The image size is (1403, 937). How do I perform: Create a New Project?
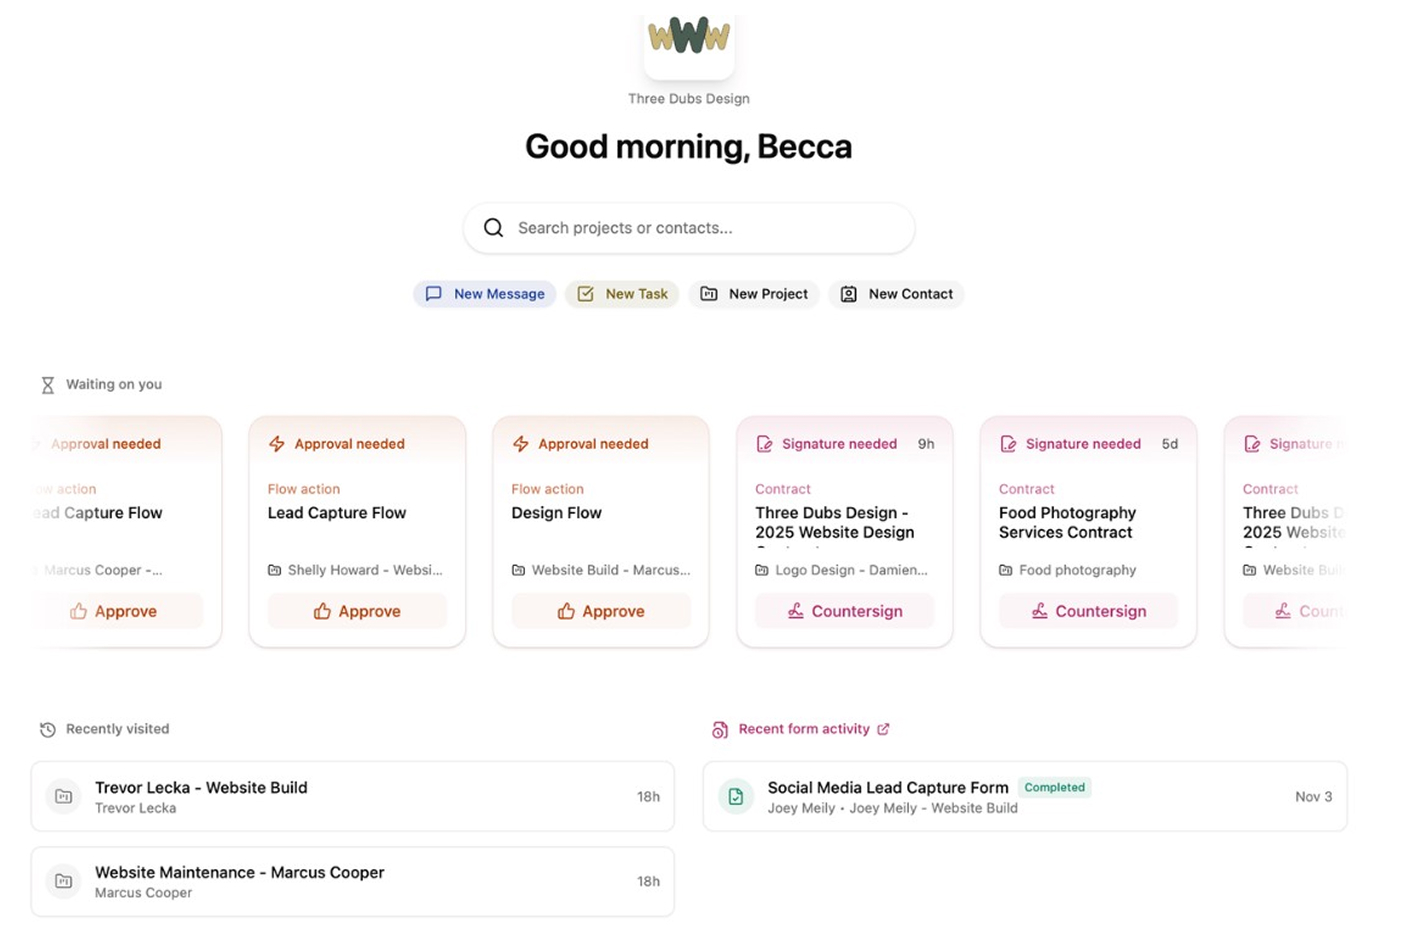(x=754, y=294)
